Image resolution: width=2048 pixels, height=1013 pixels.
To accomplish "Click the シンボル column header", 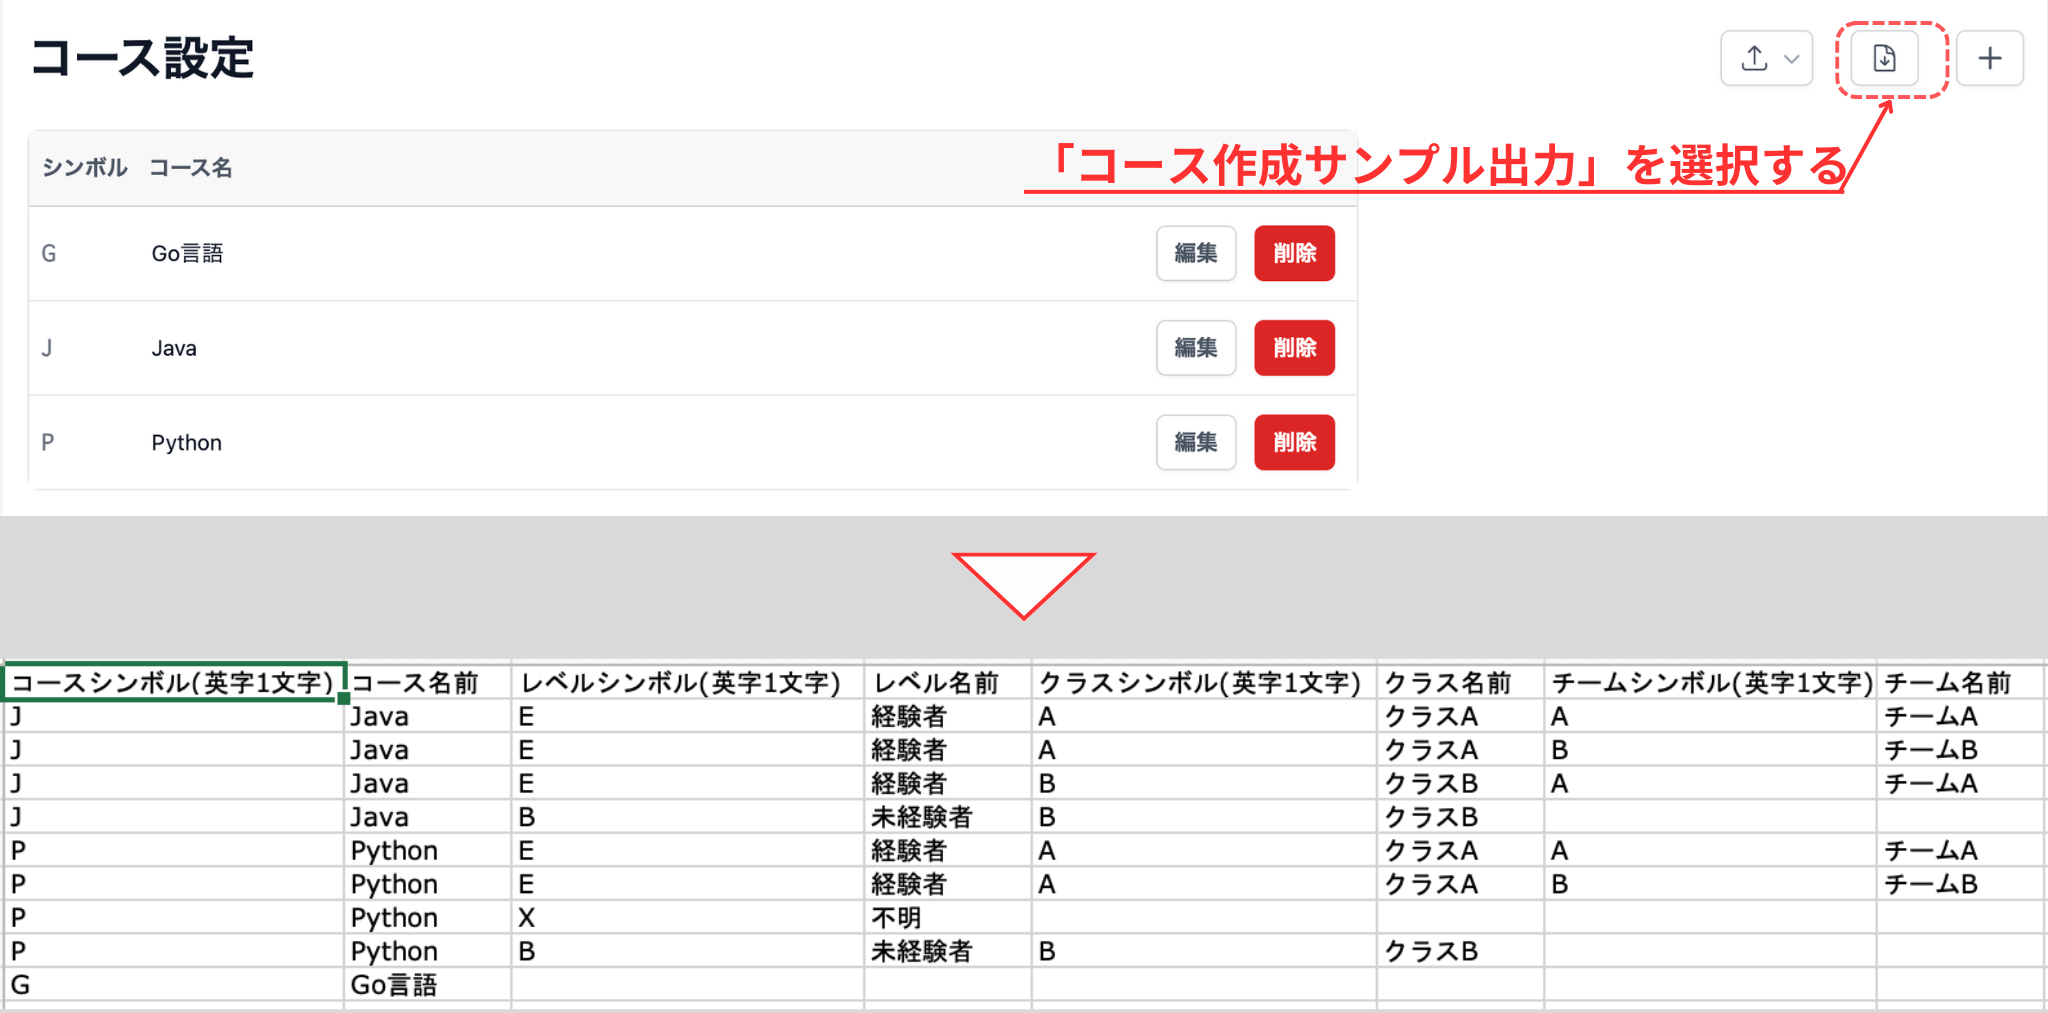I will 84,167.
